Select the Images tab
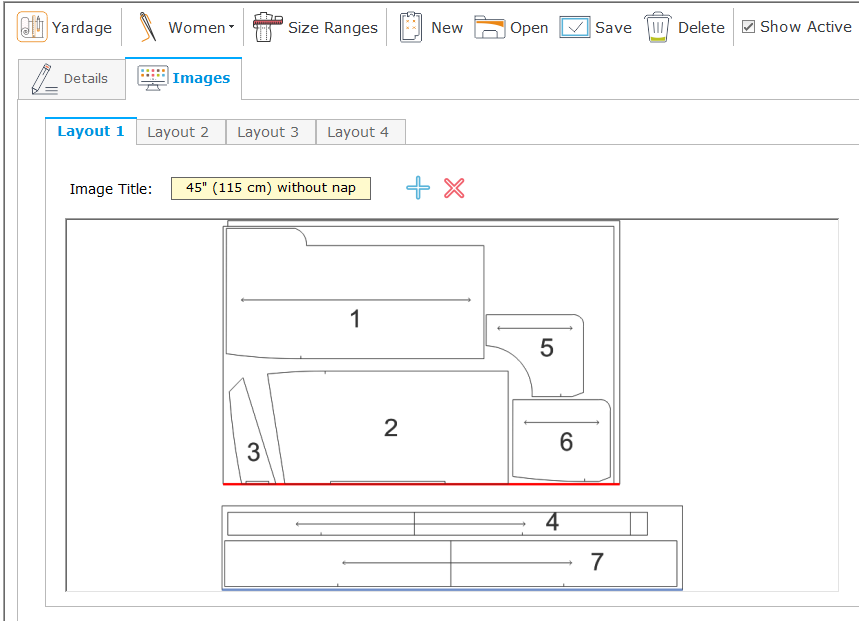The width and height of the screenshot is (859, 621). (x=184, y=78)
